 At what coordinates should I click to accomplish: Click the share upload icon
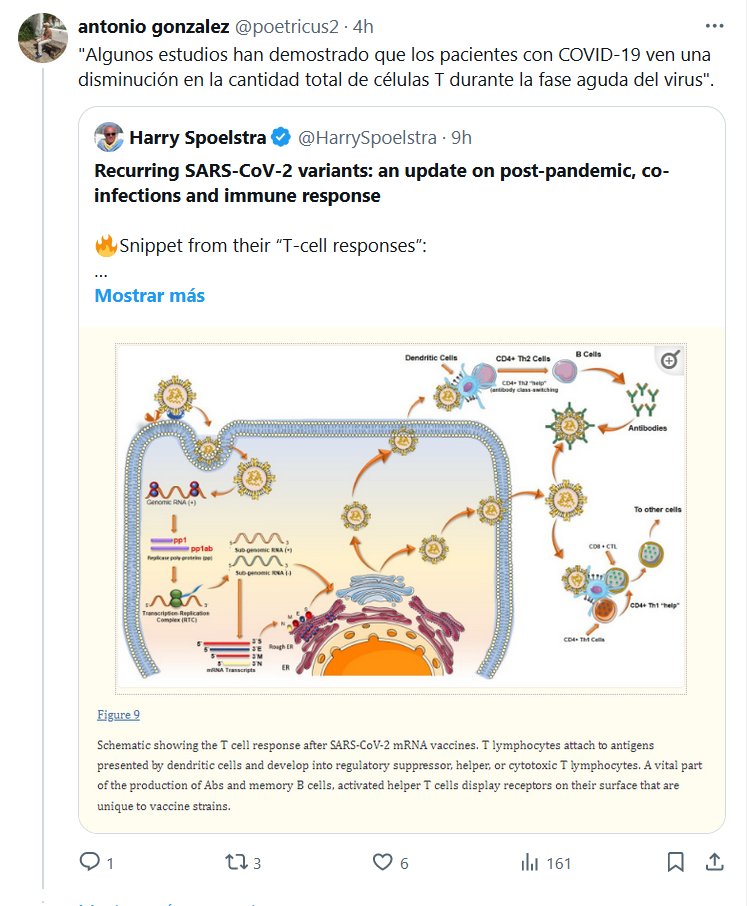point(714,862)
